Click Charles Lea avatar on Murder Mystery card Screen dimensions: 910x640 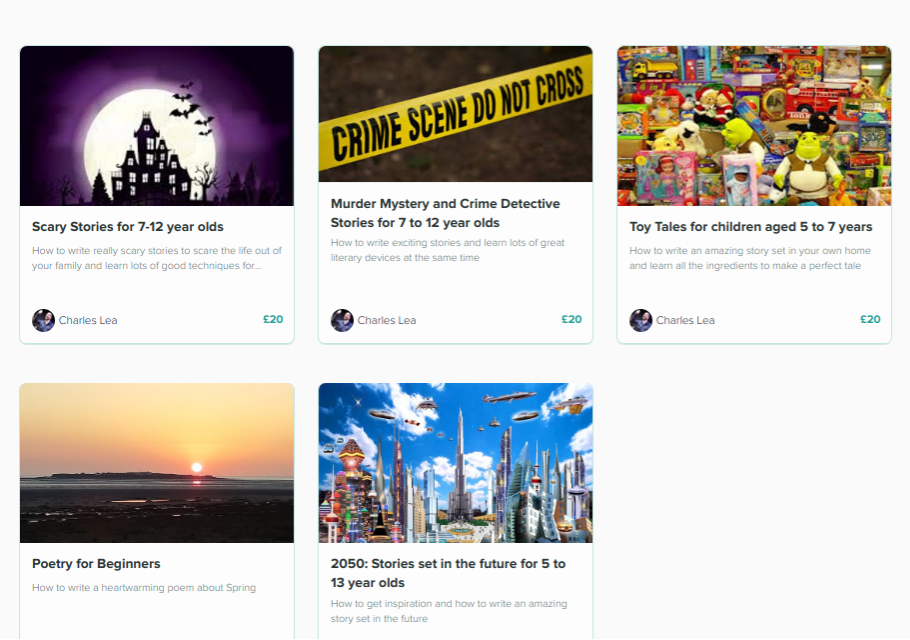[342, 320]
